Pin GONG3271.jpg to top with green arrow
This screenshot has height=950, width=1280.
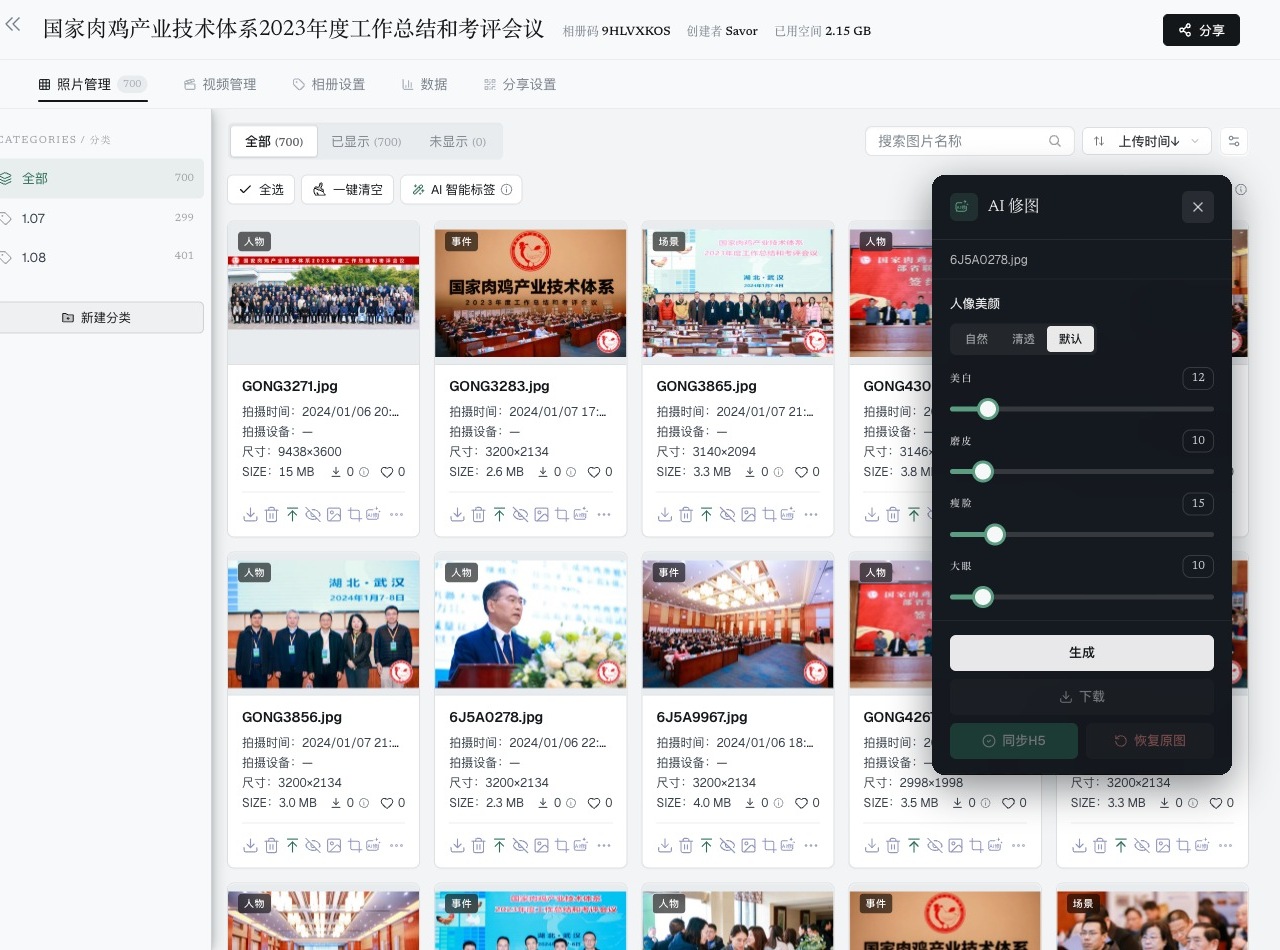pos(292,514)
